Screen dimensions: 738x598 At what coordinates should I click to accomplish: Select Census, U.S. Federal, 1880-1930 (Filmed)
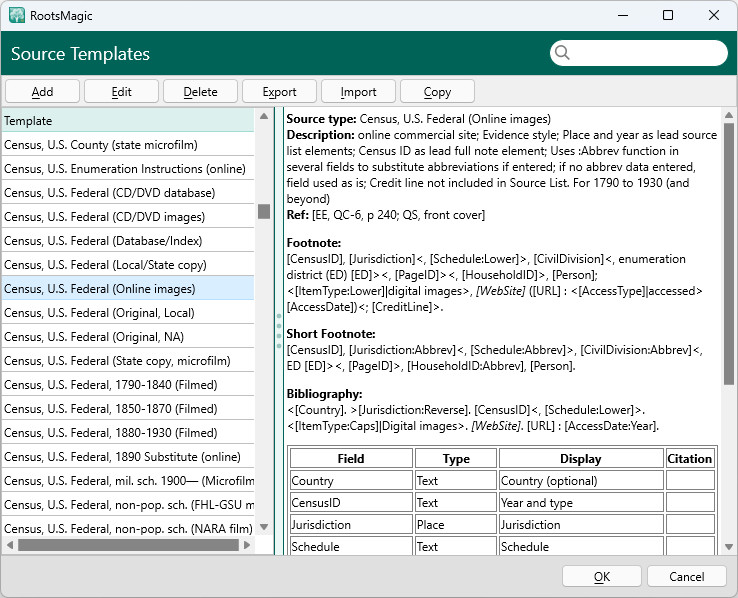128,432
